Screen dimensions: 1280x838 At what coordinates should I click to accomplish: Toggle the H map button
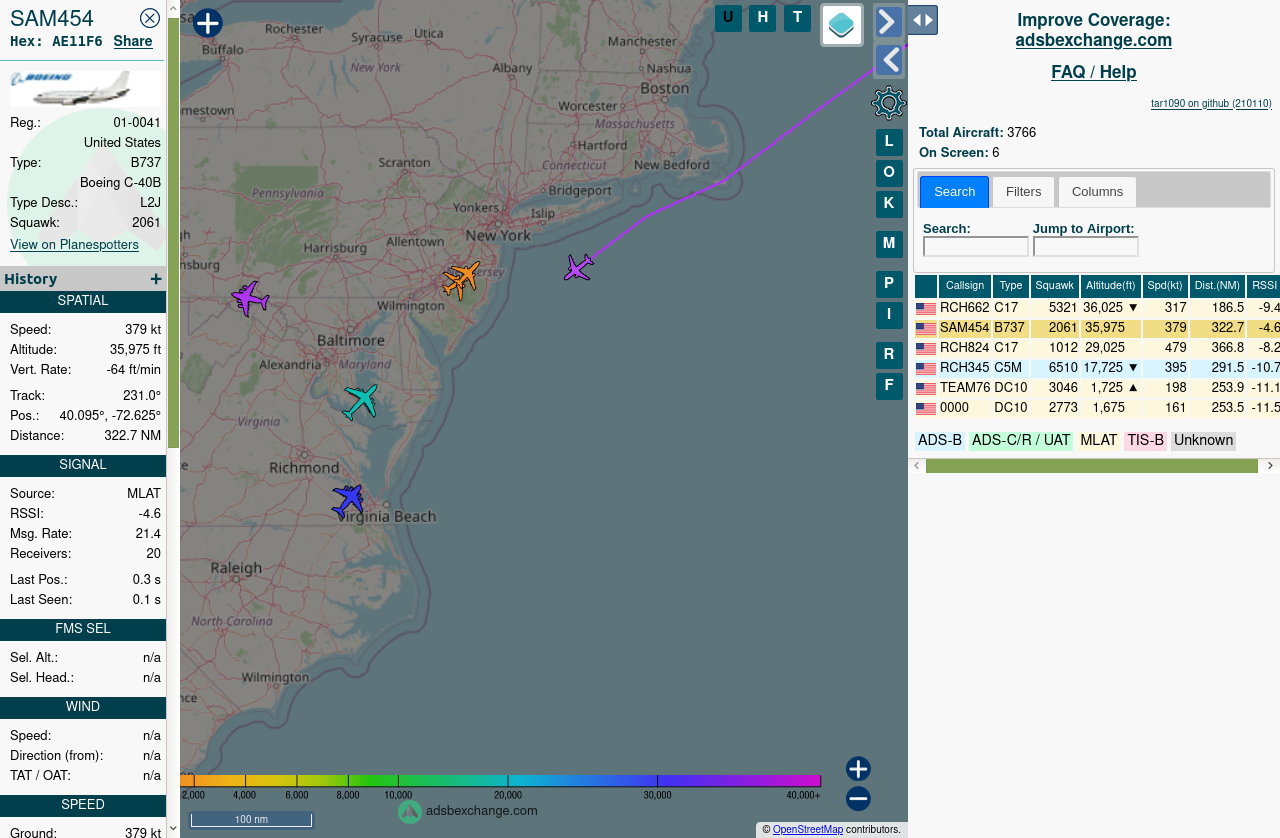(x=763, y=18)
